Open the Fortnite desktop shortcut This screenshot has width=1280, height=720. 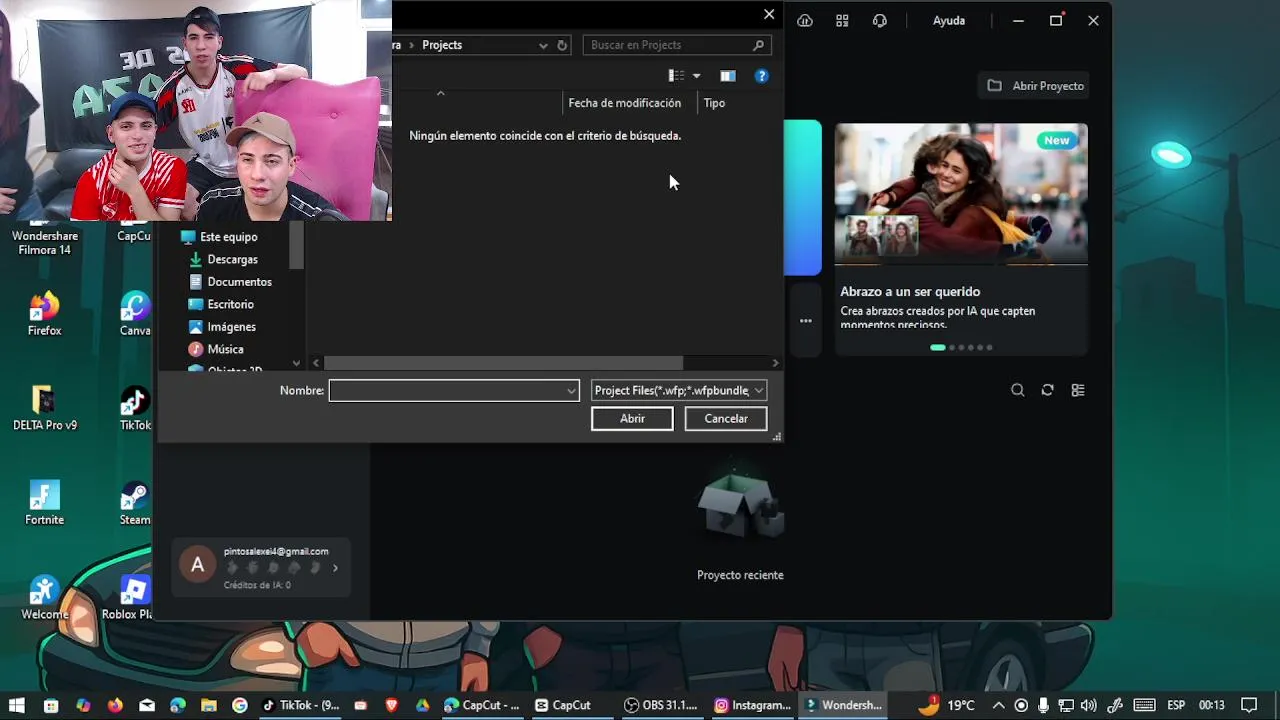coord(44,503)
